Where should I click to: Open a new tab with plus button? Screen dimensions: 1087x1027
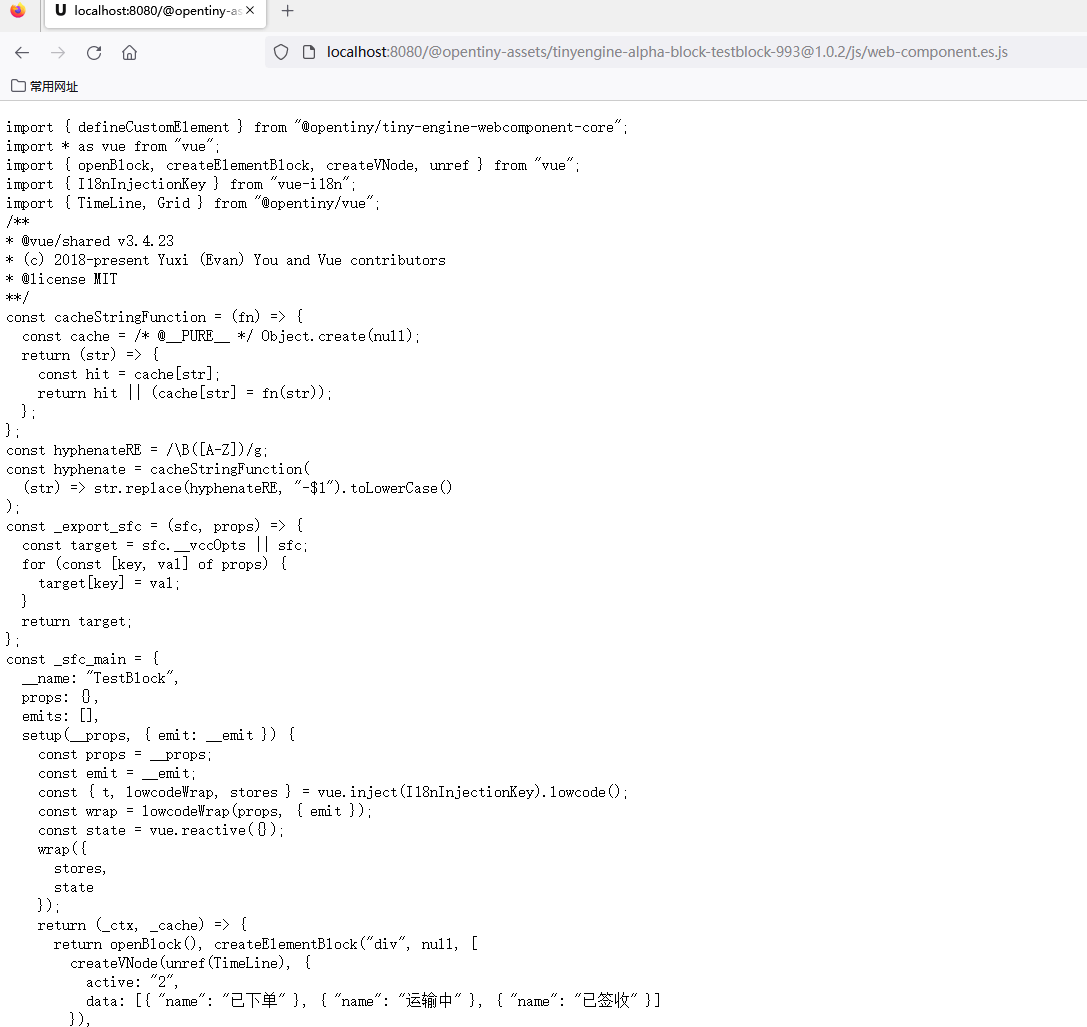coord(288,11)
